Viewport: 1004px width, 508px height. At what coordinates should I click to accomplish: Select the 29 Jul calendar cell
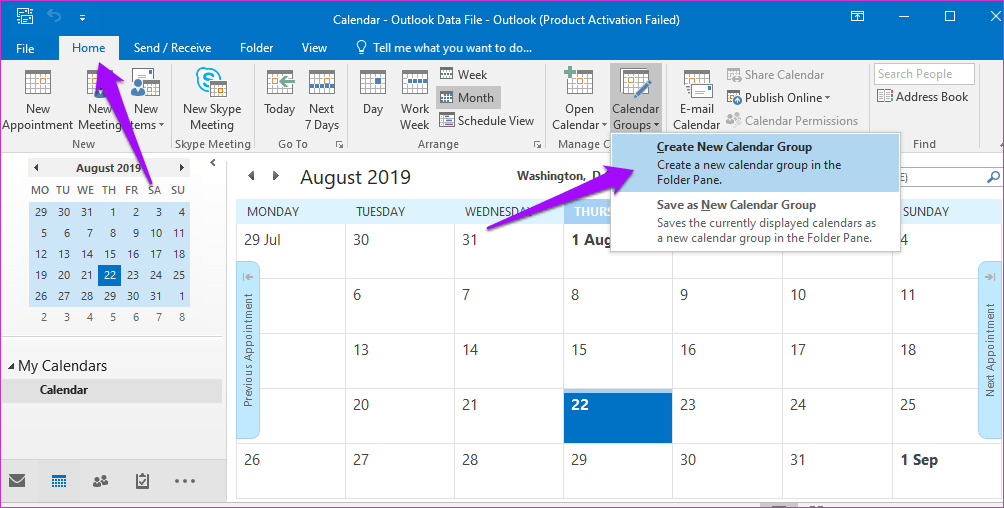pyautogui.click(x=291, y=250)
